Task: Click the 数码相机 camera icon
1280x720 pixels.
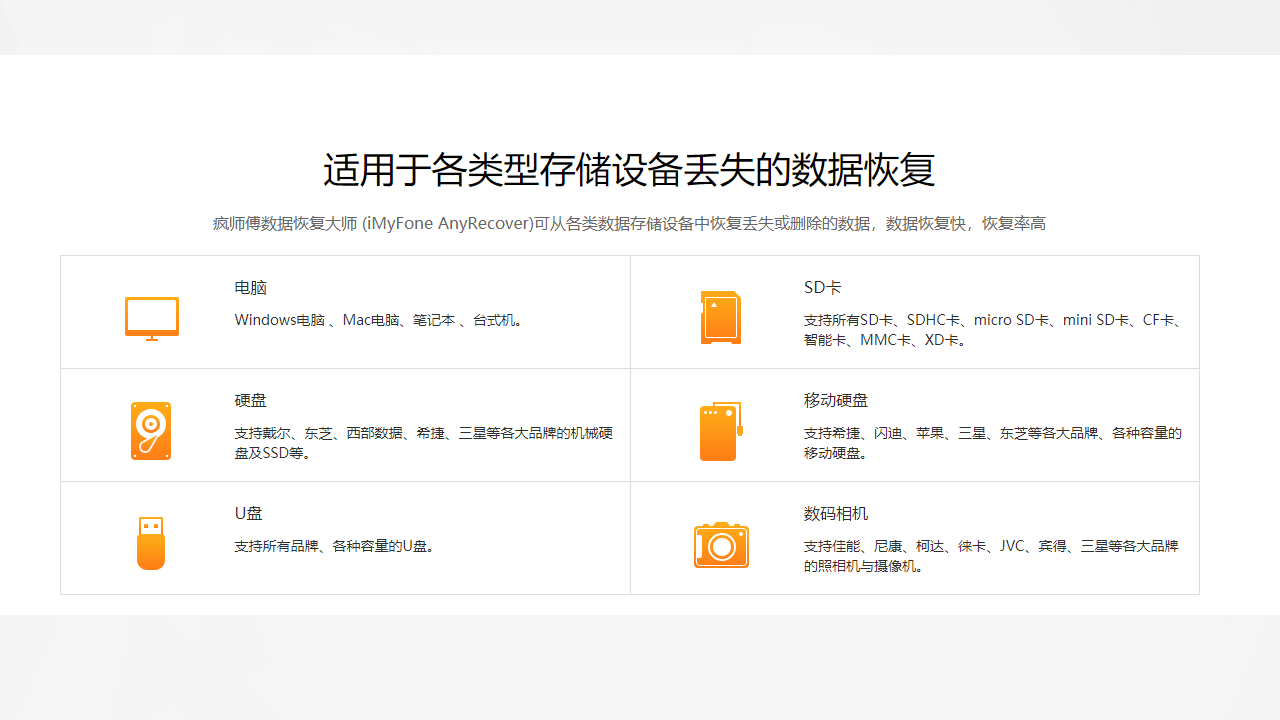Action: click(721, 544)
